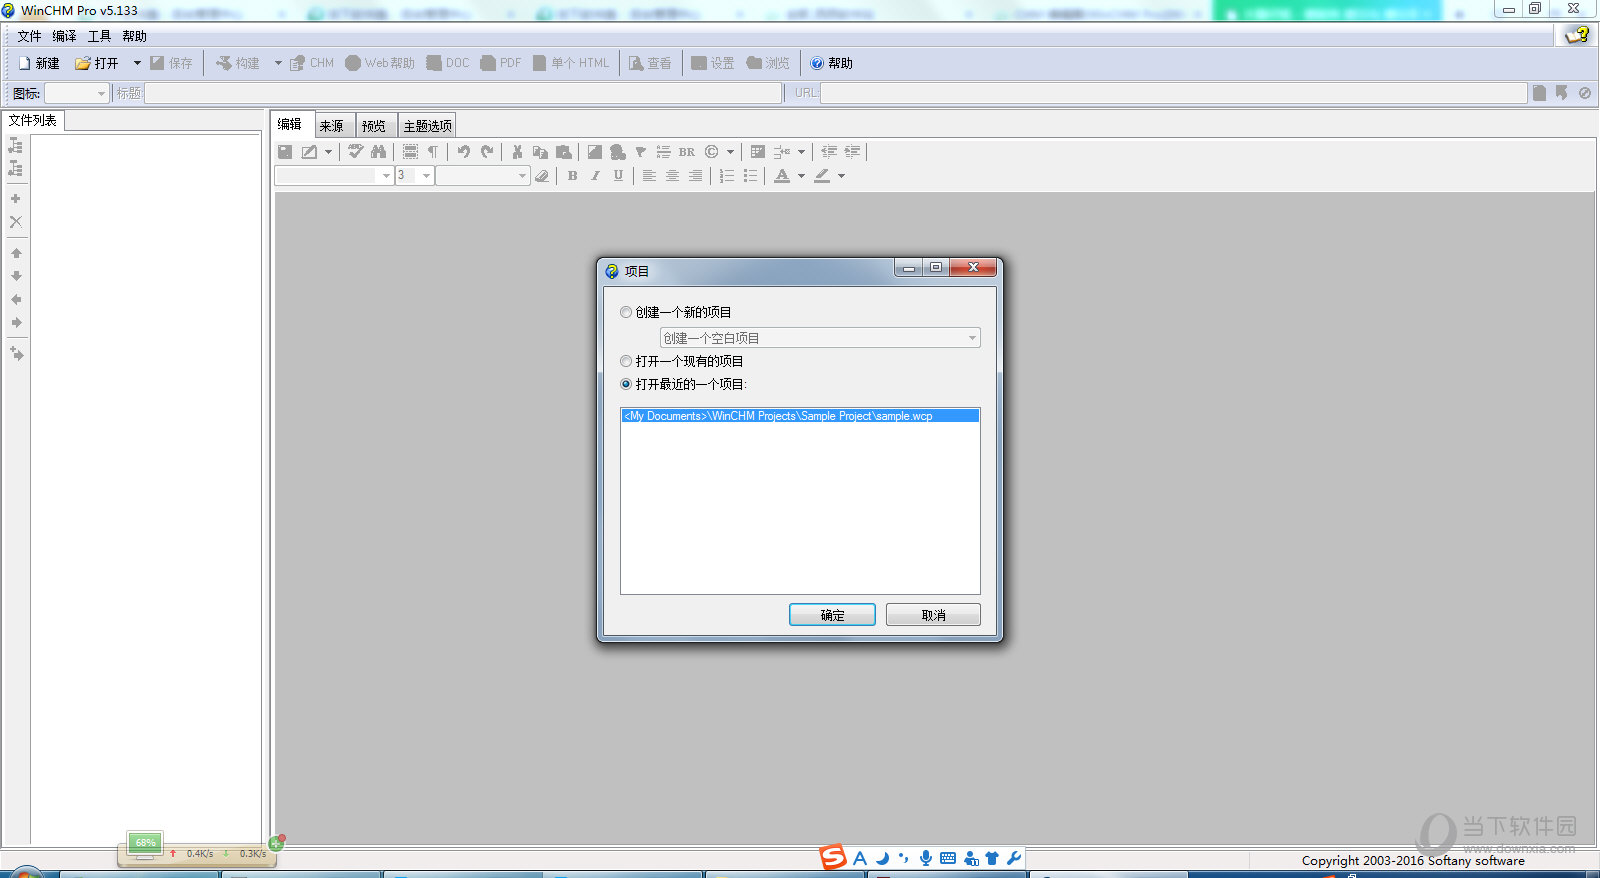Toggle underline formatting

[x=618, y=176]
